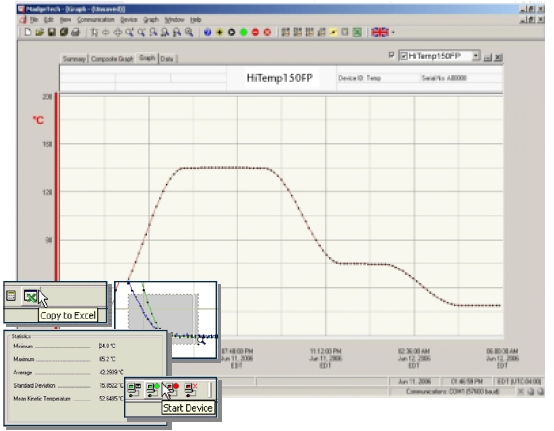
Task: Click the Device ID: Temp field
Action: click(x=359, y=78)
